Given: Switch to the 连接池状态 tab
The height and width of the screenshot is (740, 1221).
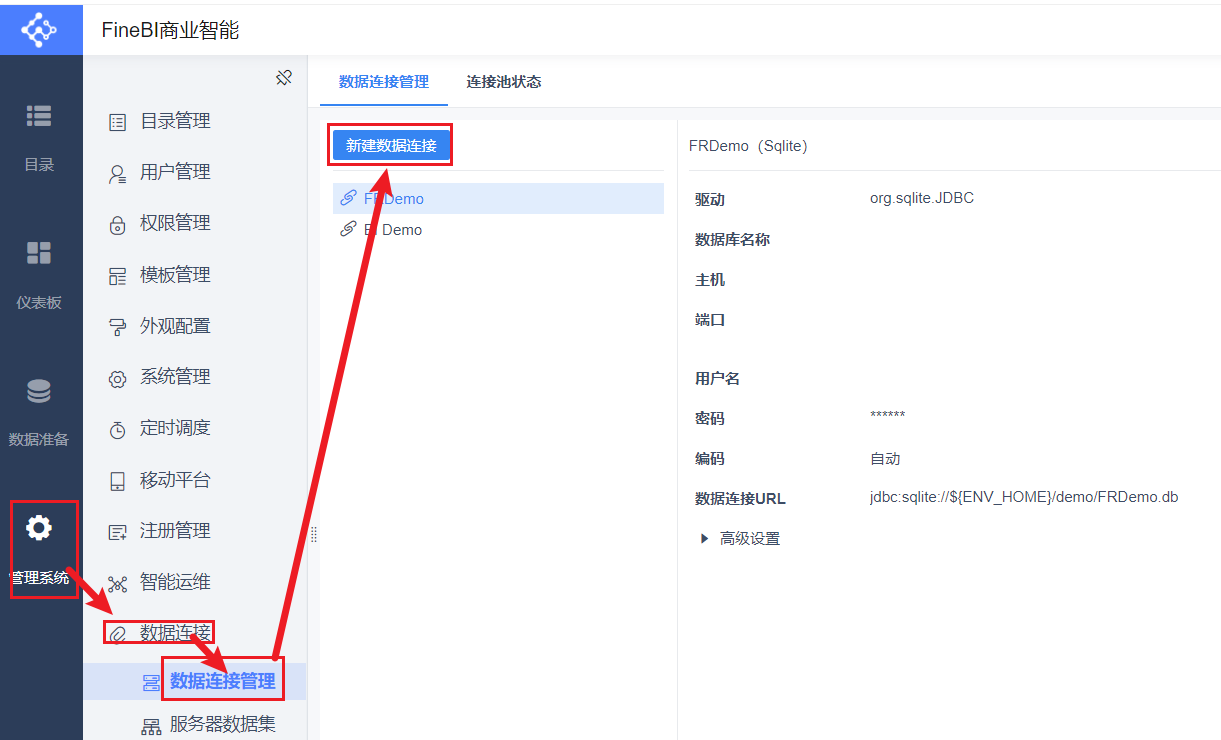Looking at the screenshot, I should click(x=504, y=82).
